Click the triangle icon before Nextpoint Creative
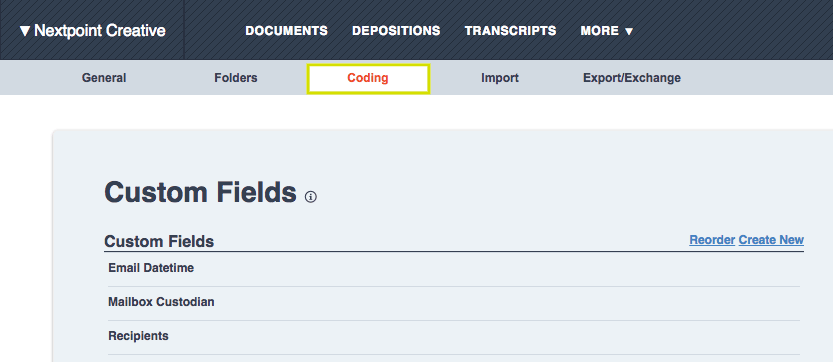 click(25, 31)
